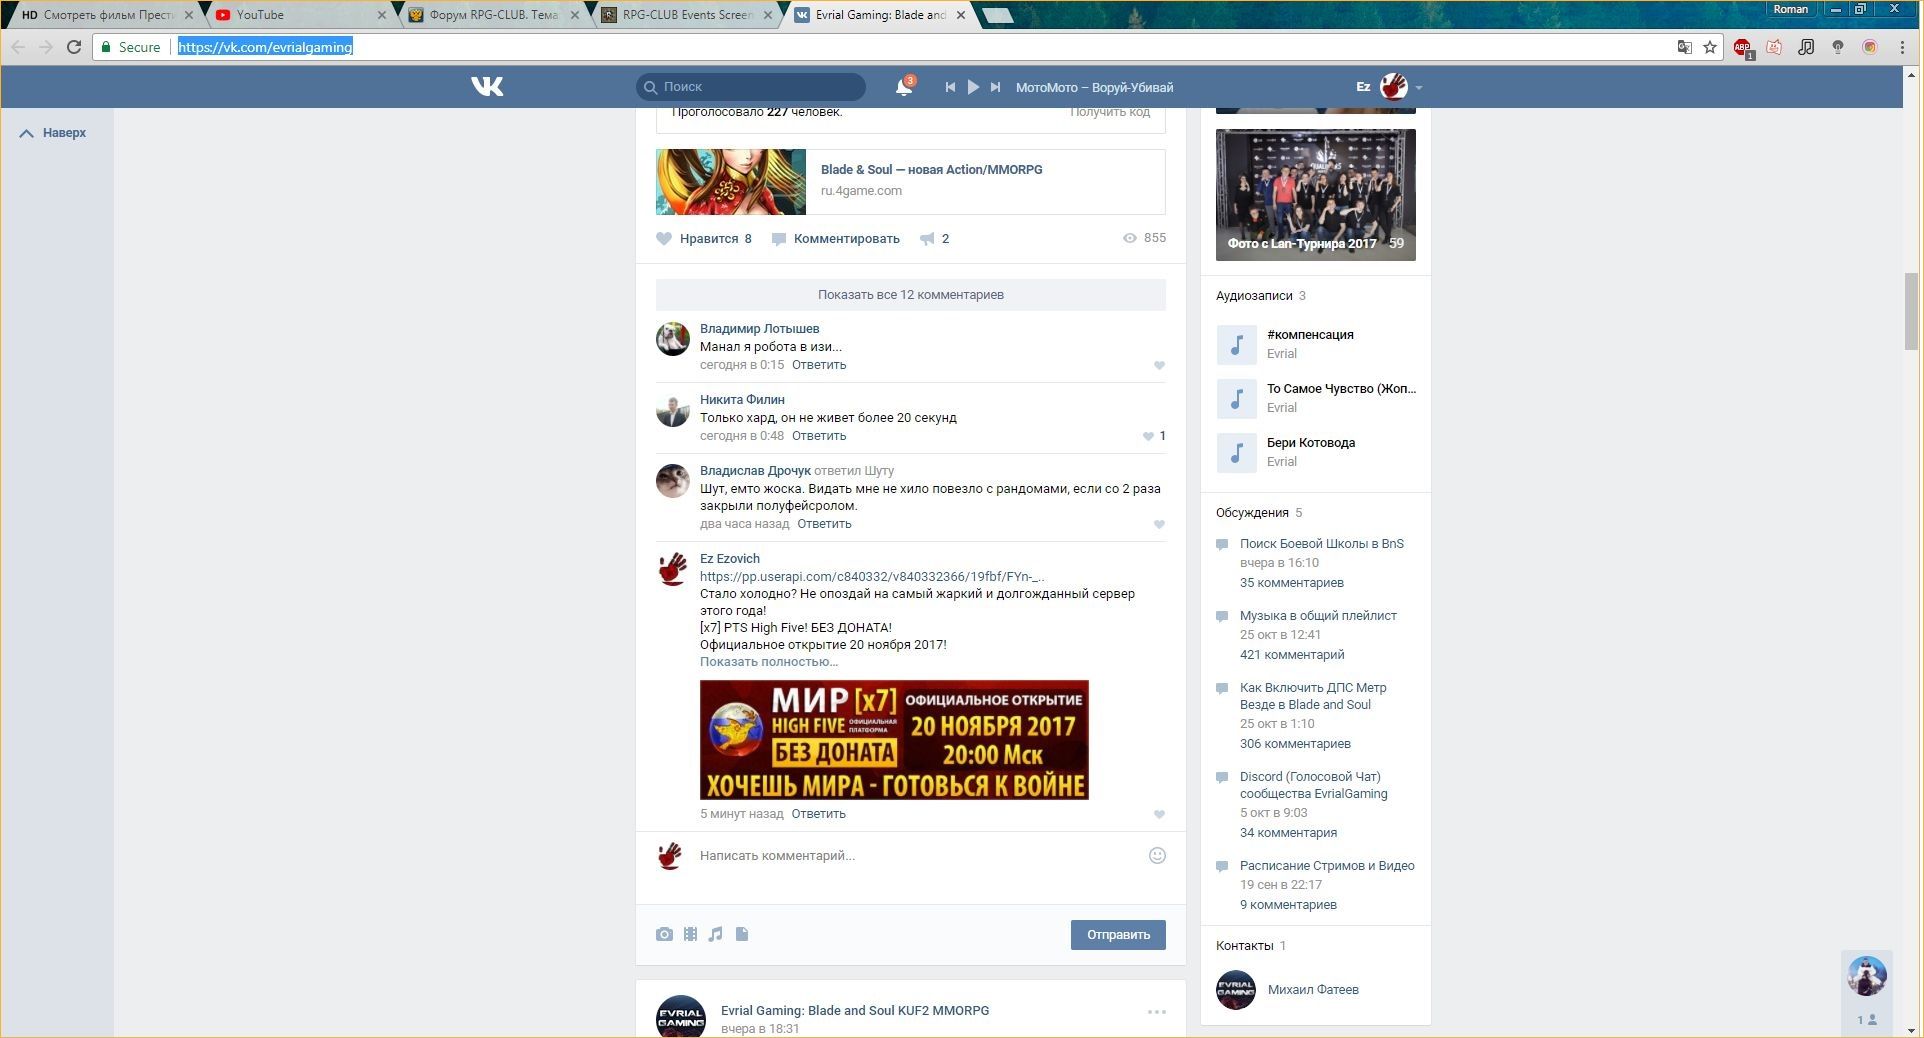This screenshot has width=1924, height=1038.
Task: Open Фото с Lan-Турнира 2017 album
Action: (x=1316, y=195)
